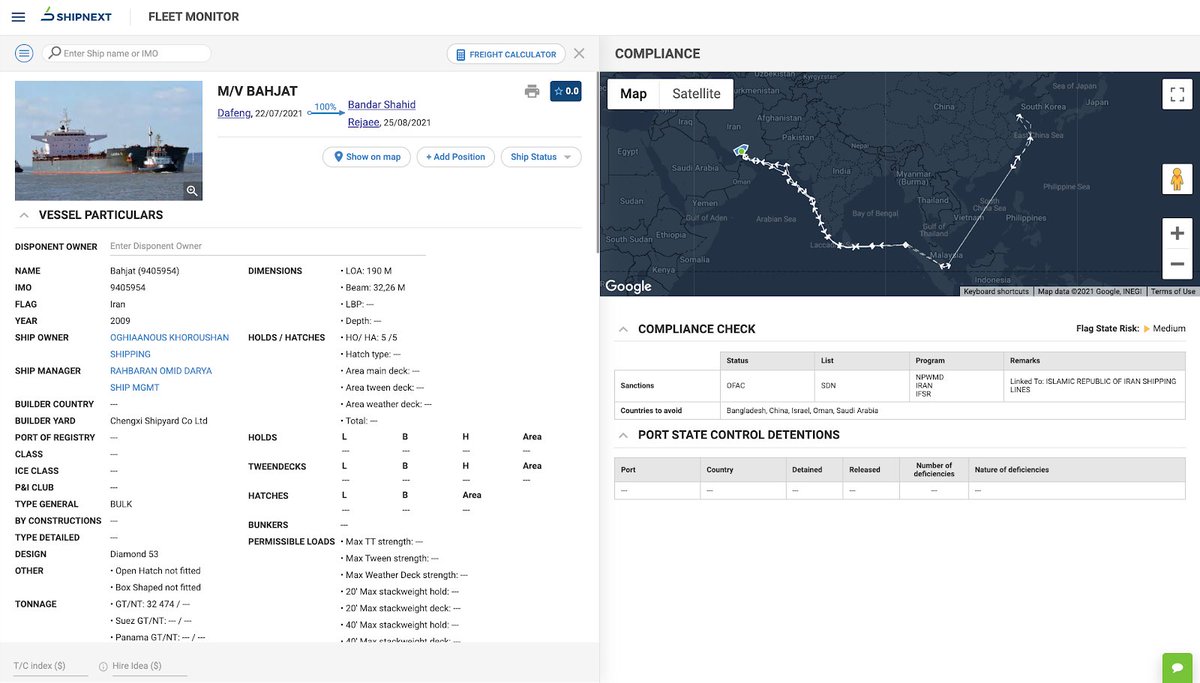
Task: Click Add Position button
Action: click(455, 157)
